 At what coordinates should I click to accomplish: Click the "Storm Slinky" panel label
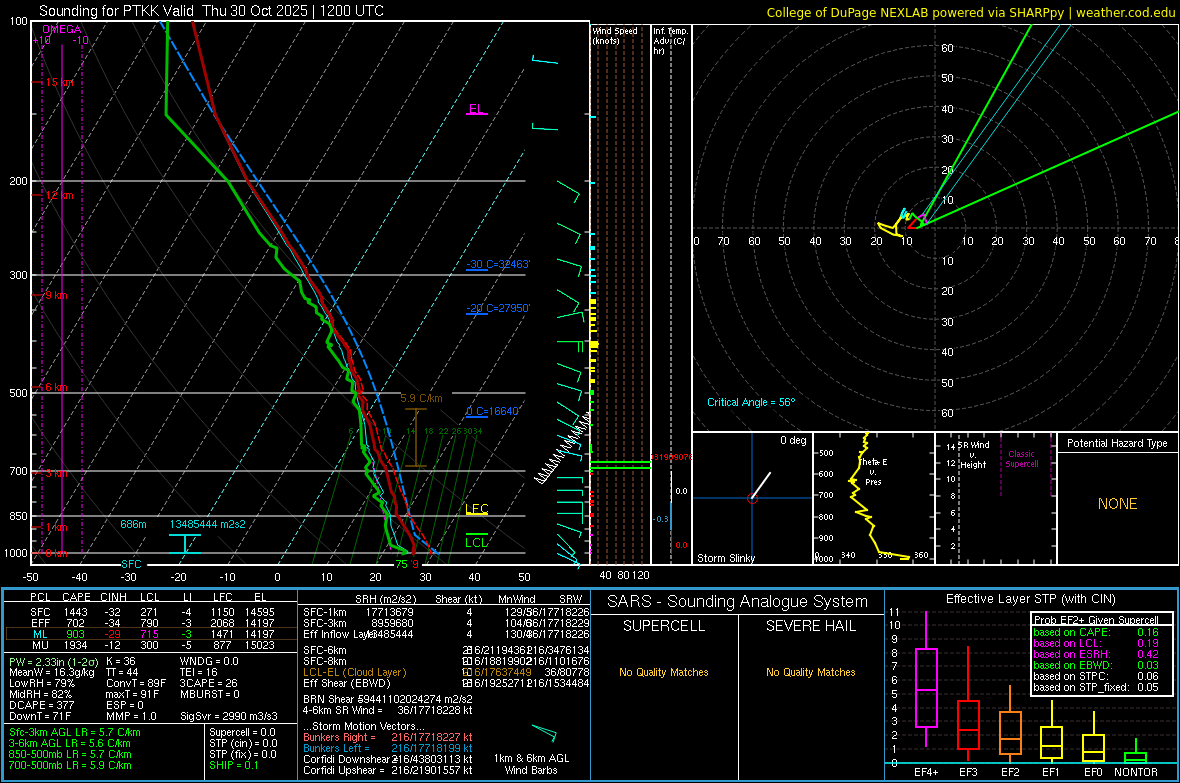tap(725, 558)
